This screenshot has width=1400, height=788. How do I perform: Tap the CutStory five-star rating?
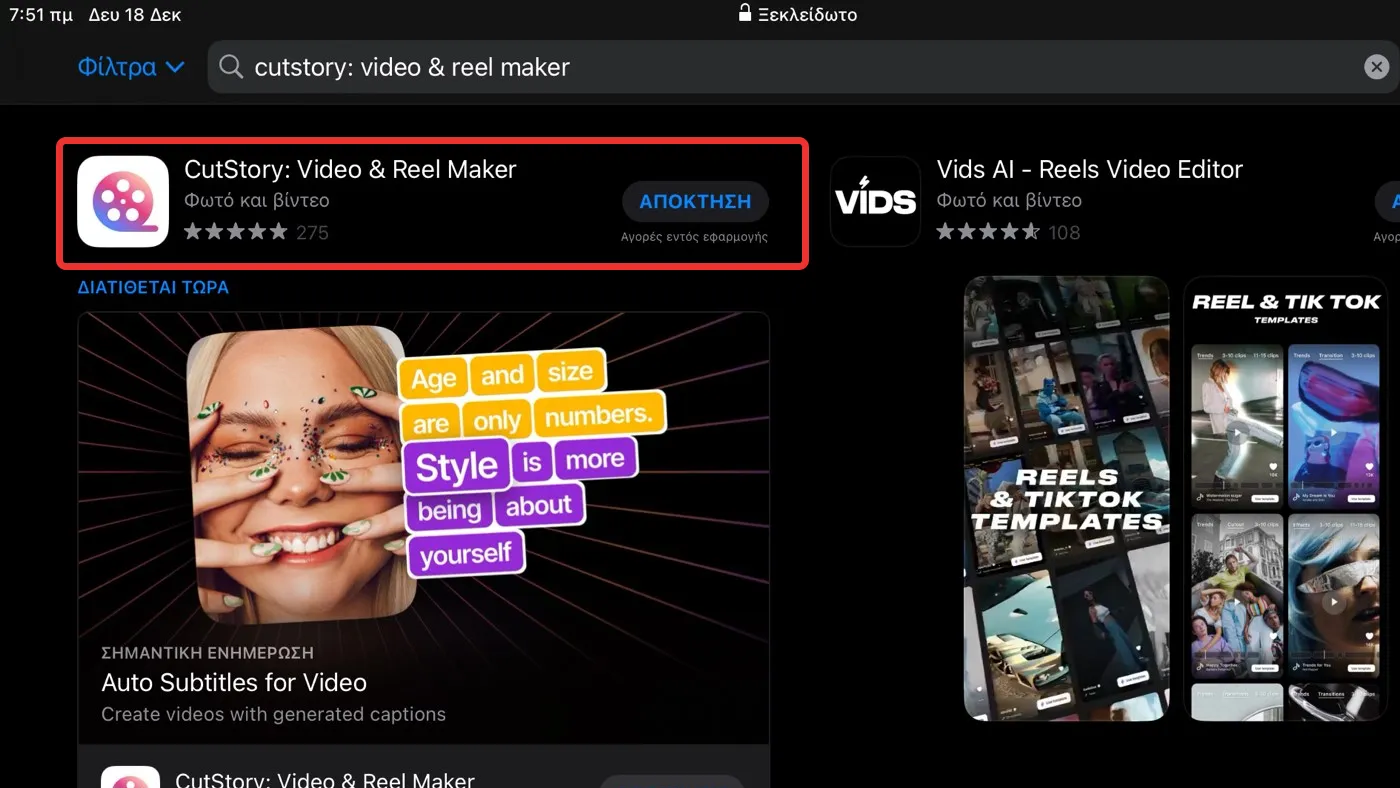point(236,232)
